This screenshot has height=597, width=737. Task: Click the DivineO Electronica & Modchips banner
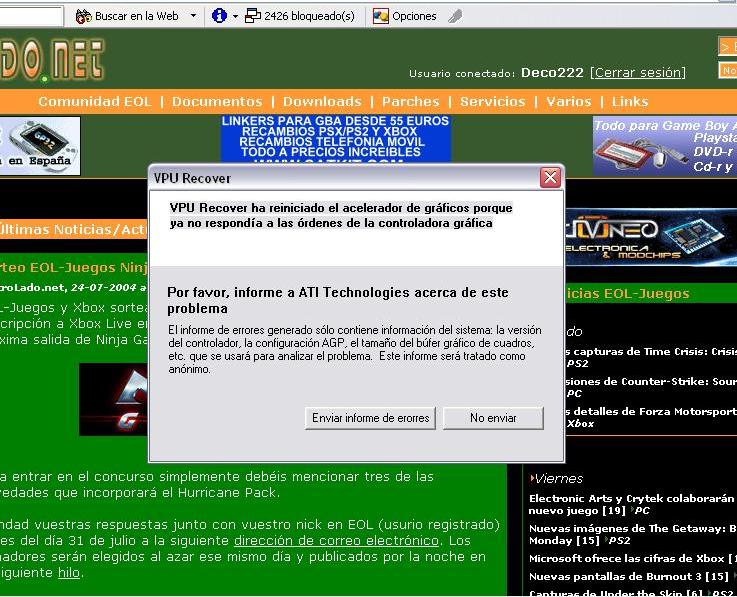[x=651, y=237]
